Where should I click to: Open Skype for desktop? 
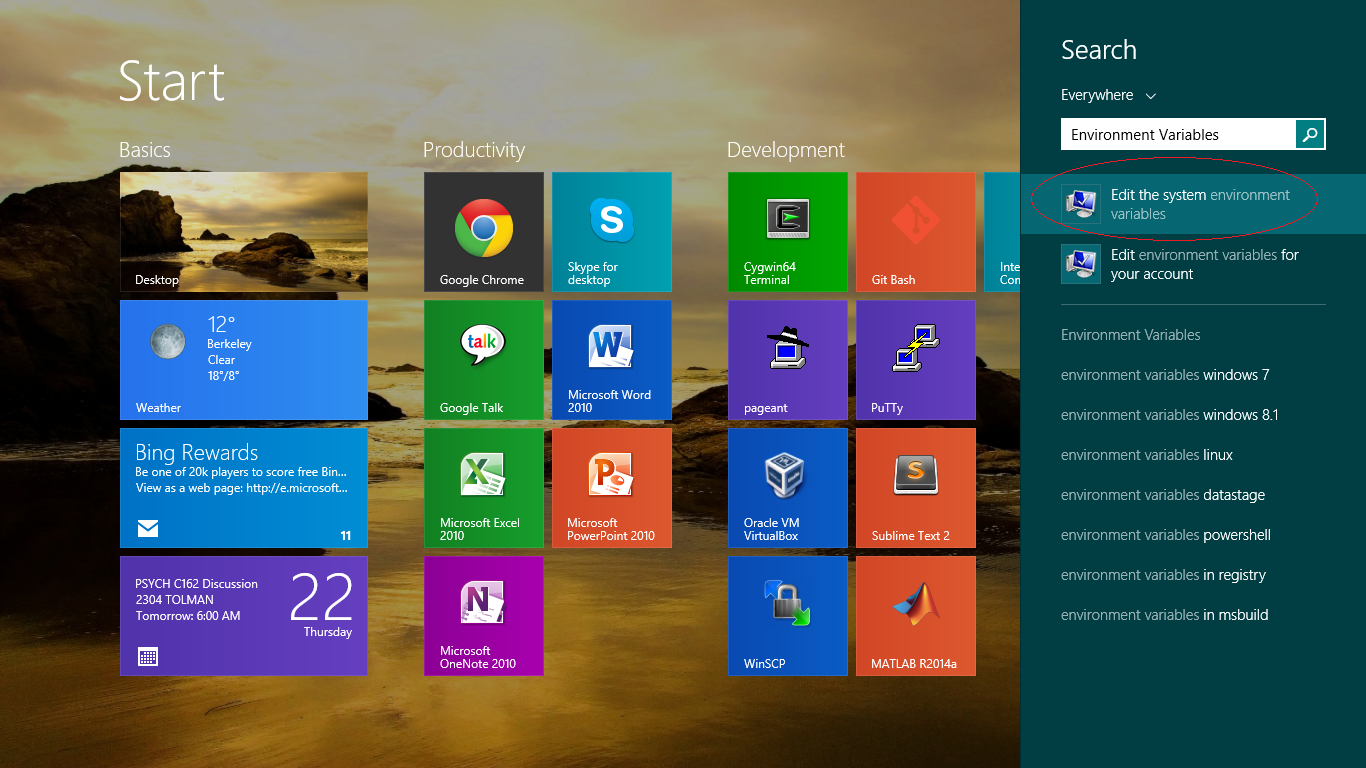[x=611, y=232]
